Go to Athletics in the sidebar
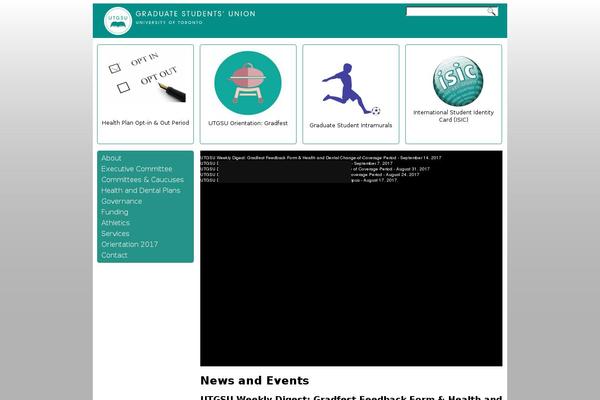The width and height of the screenshot is (600, 400). click(x=116, y=223)
